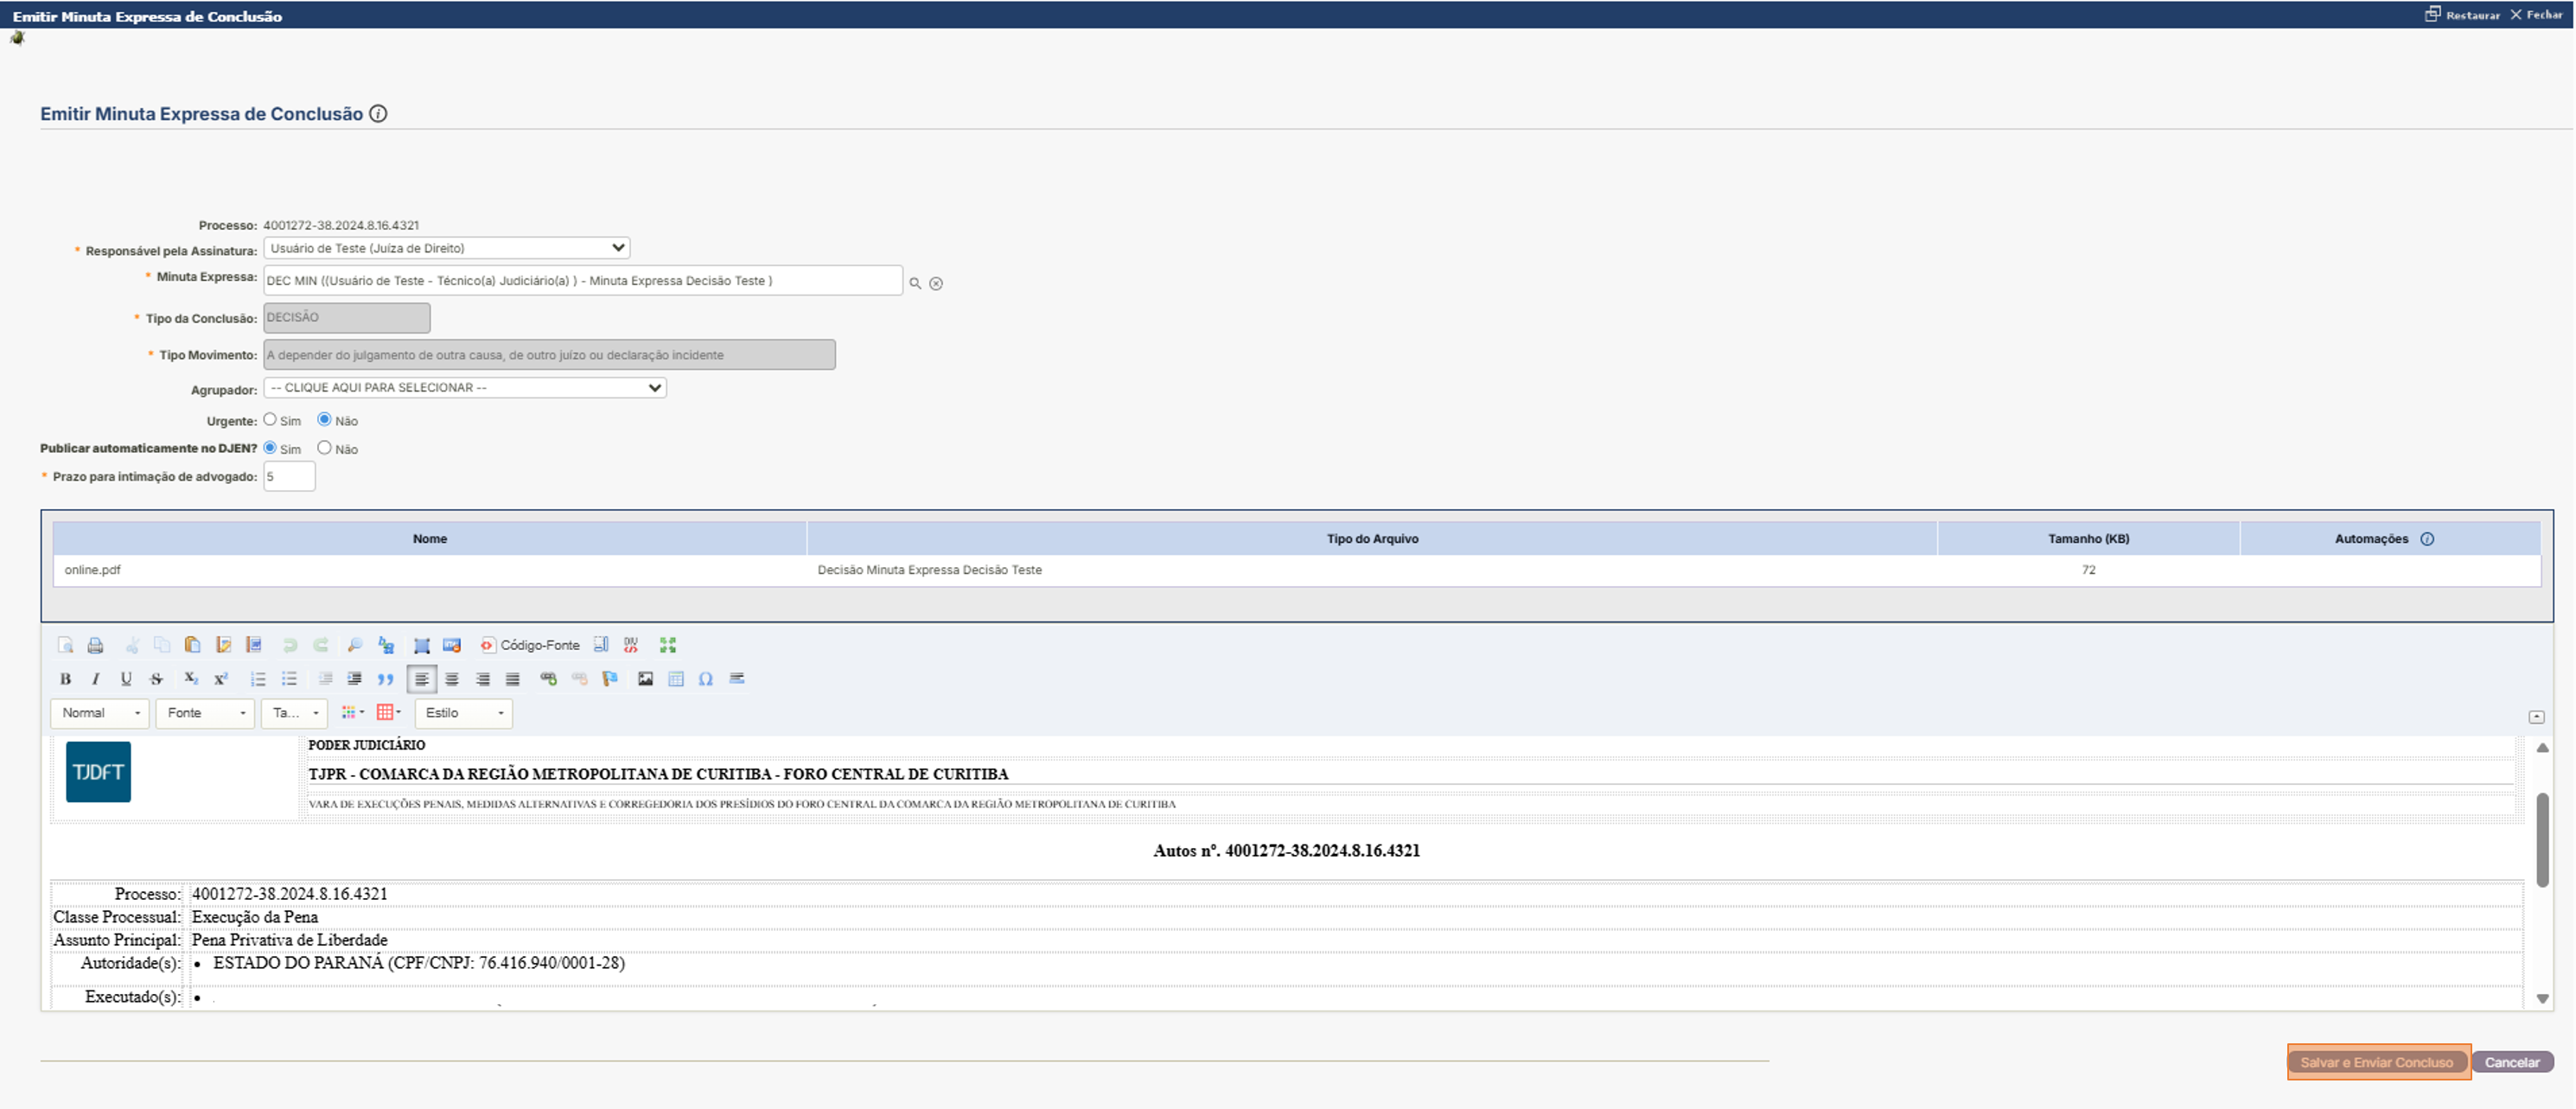Toggle bold formatting in the editor
The height and width of the screenshot is (1109, 2576).
point(66,679)
